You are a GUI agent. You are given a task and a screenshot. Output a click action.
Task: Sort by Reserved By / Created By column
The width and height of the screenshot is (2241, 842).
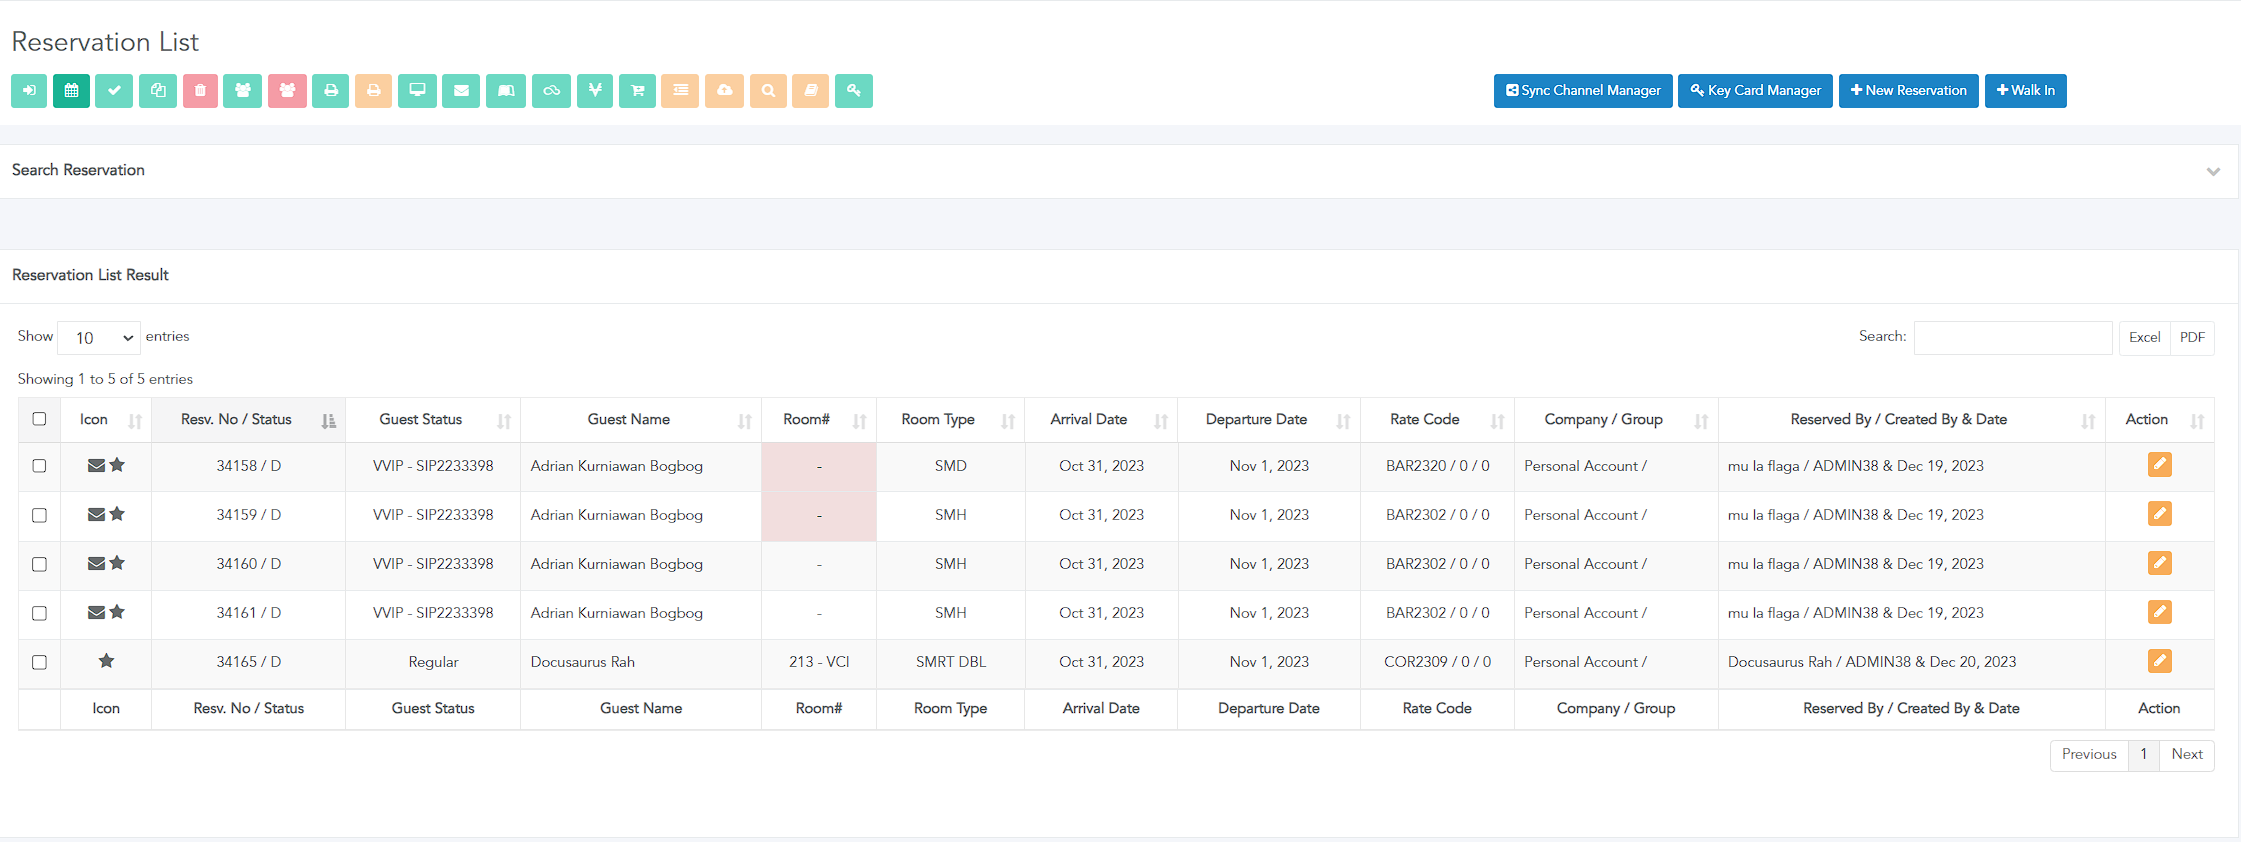(1911, 420)
